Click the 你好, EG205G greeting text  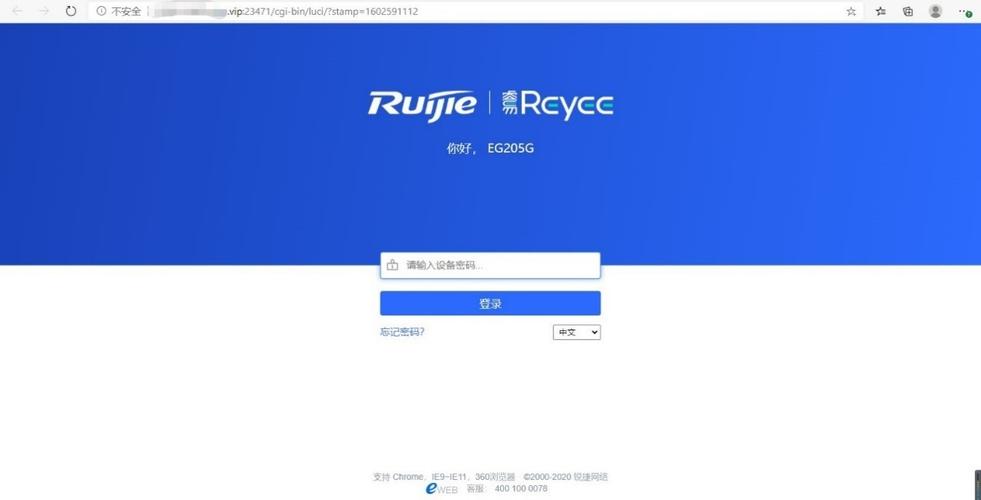pyautogui.click(x=490, y=149)
